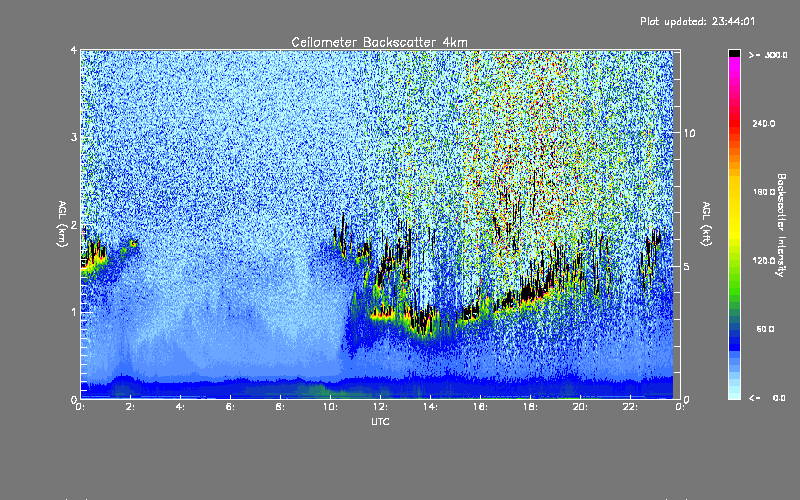The image size is (800, 500).
Task: Click the '3' km tick on left axis
Action: tap(74, 137)
